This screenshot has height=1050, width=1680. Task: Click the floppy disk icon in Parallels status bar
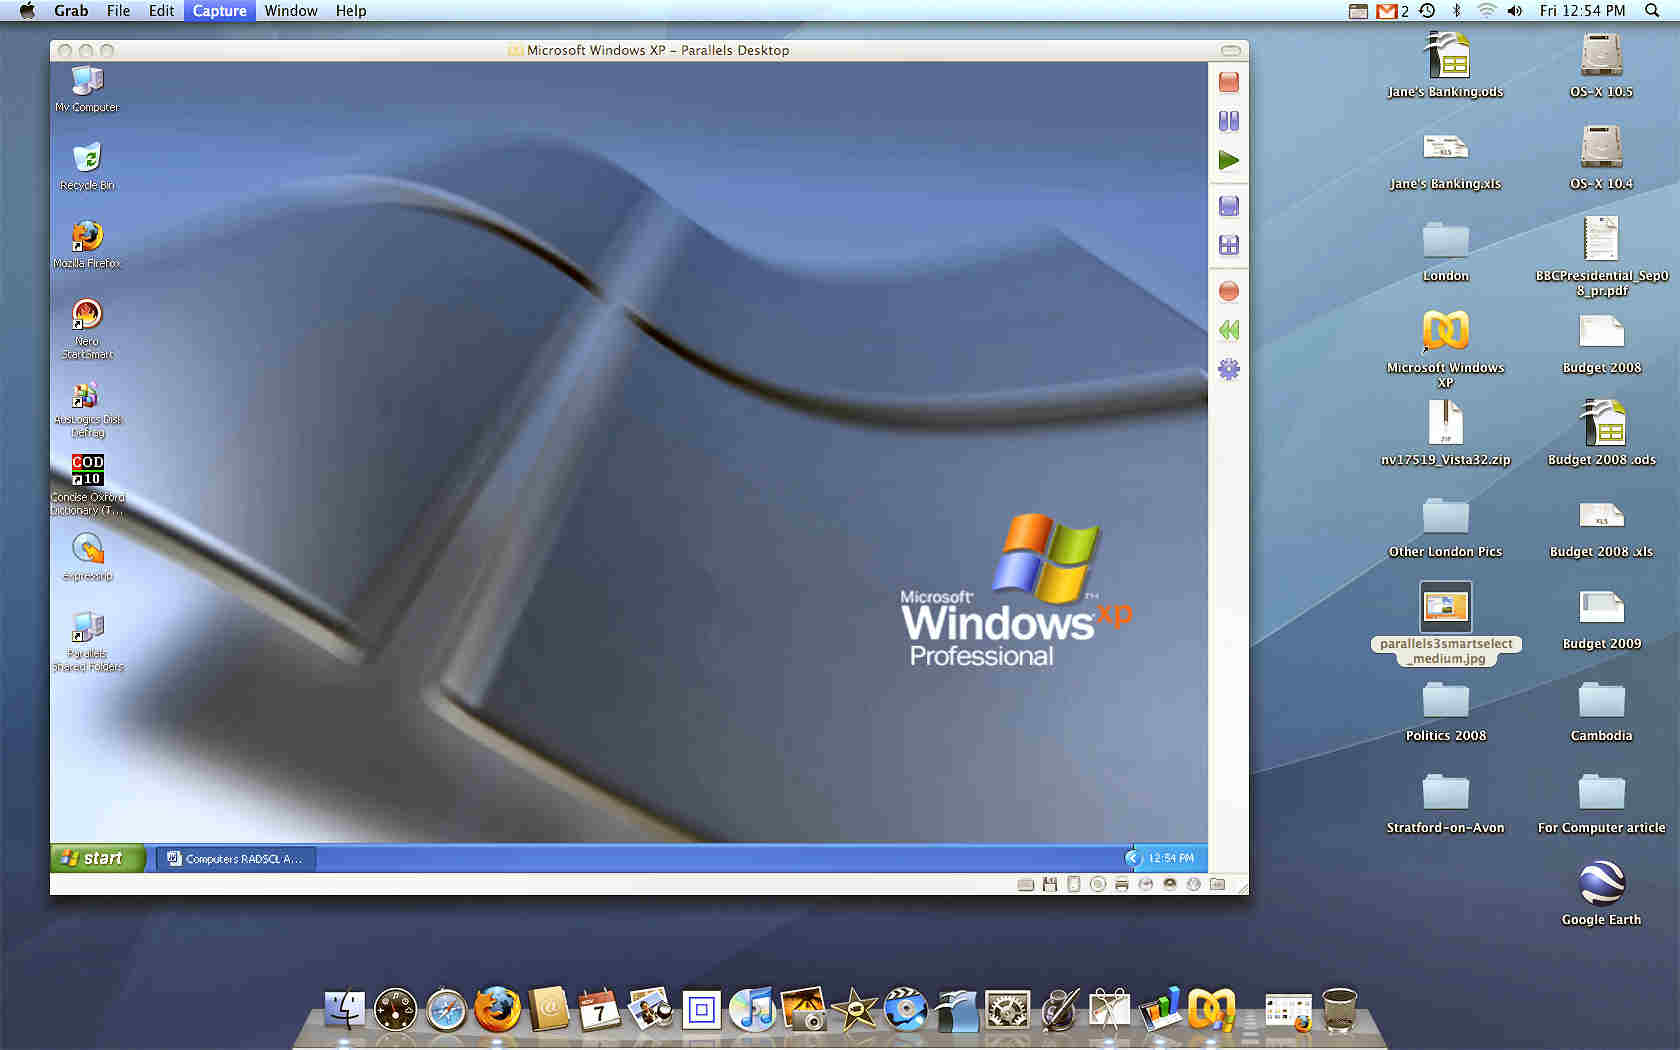point(1049,884)
